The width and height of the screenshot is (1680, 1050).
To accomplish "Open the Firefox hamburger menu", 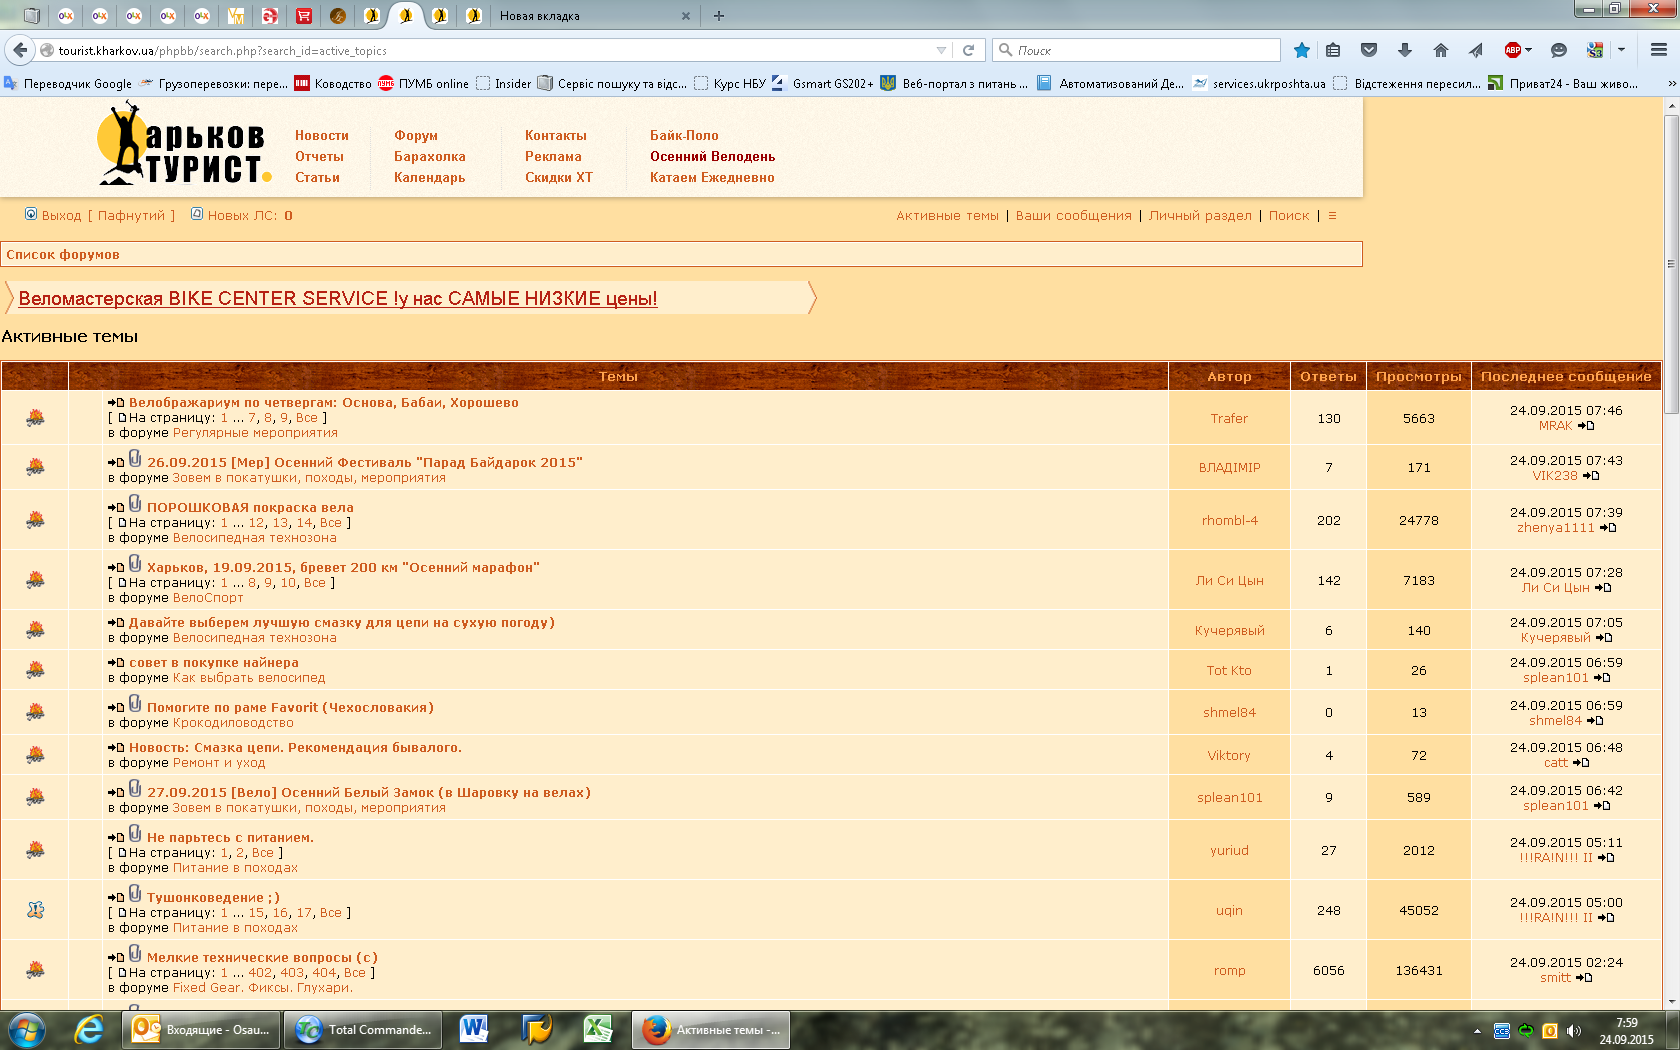I will (x=1658, y=50).
